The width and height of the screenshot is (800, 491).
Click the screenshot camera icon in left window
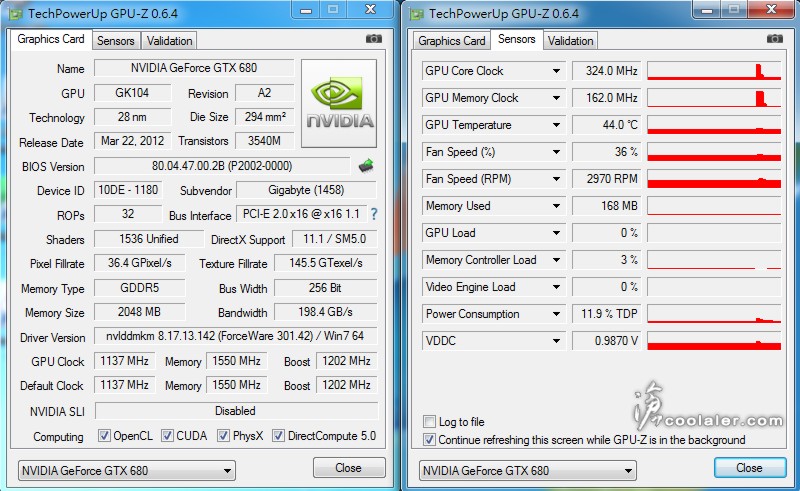373,39
